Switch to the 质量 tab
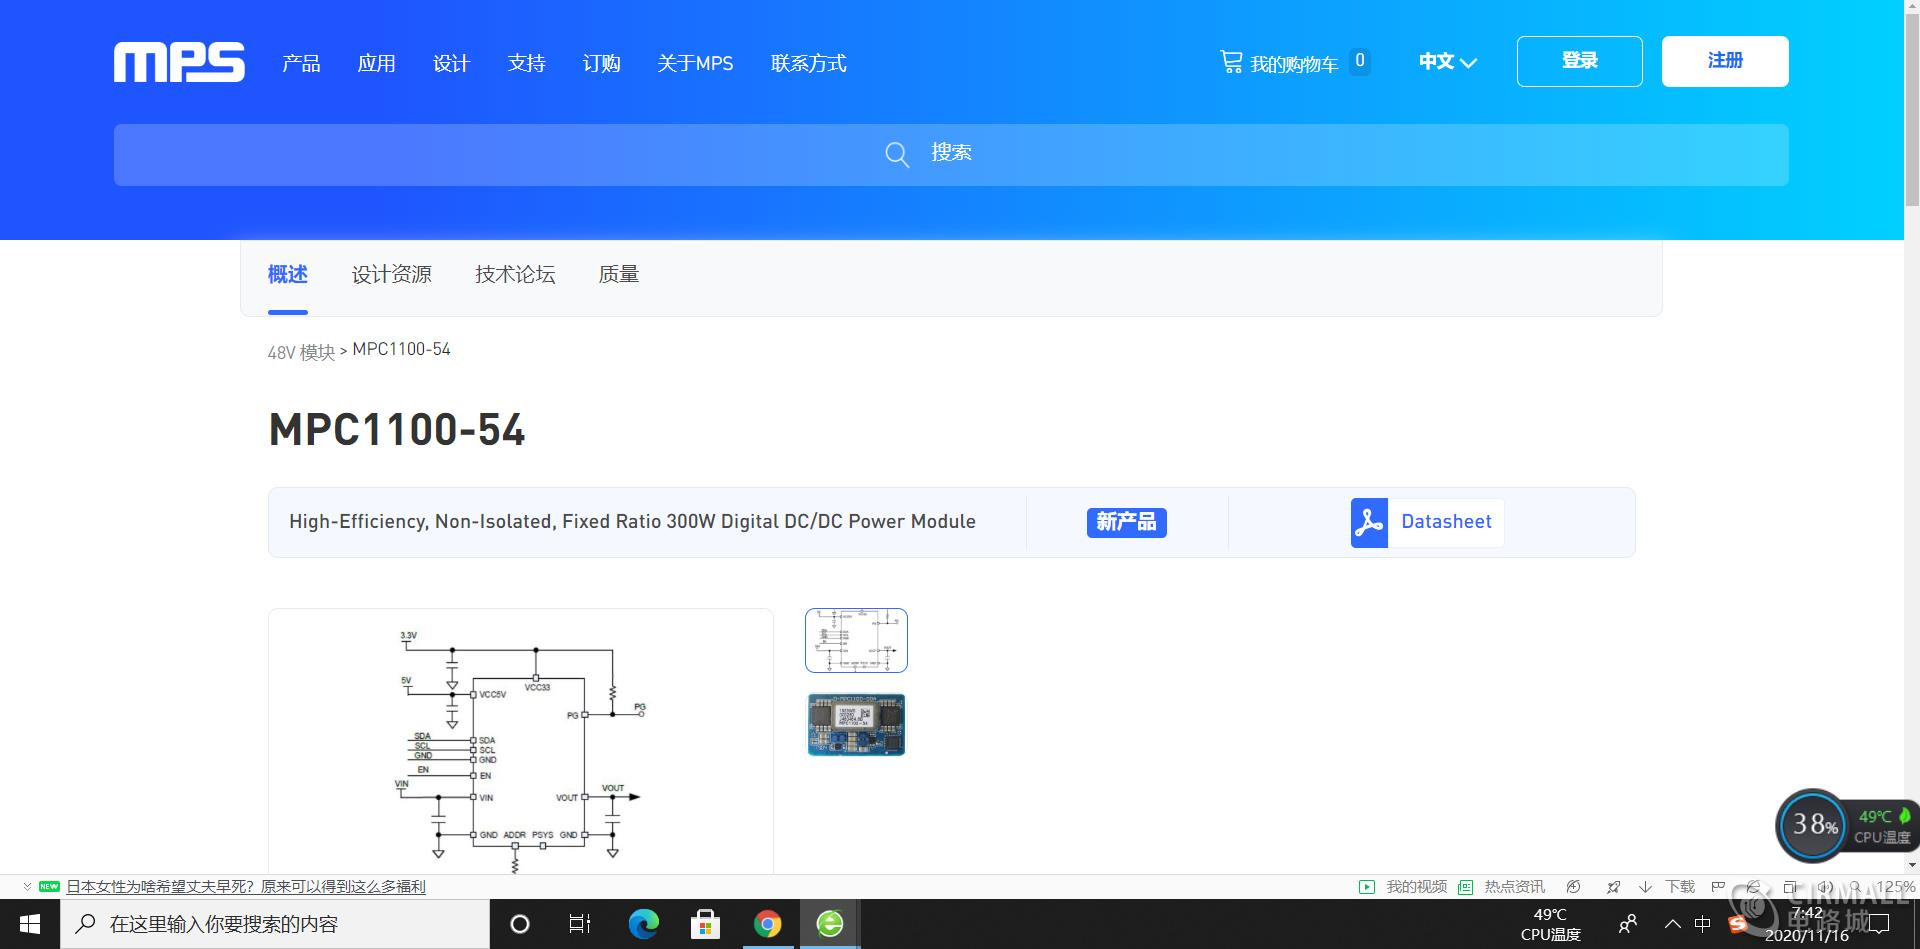 (x=618, y=274)
